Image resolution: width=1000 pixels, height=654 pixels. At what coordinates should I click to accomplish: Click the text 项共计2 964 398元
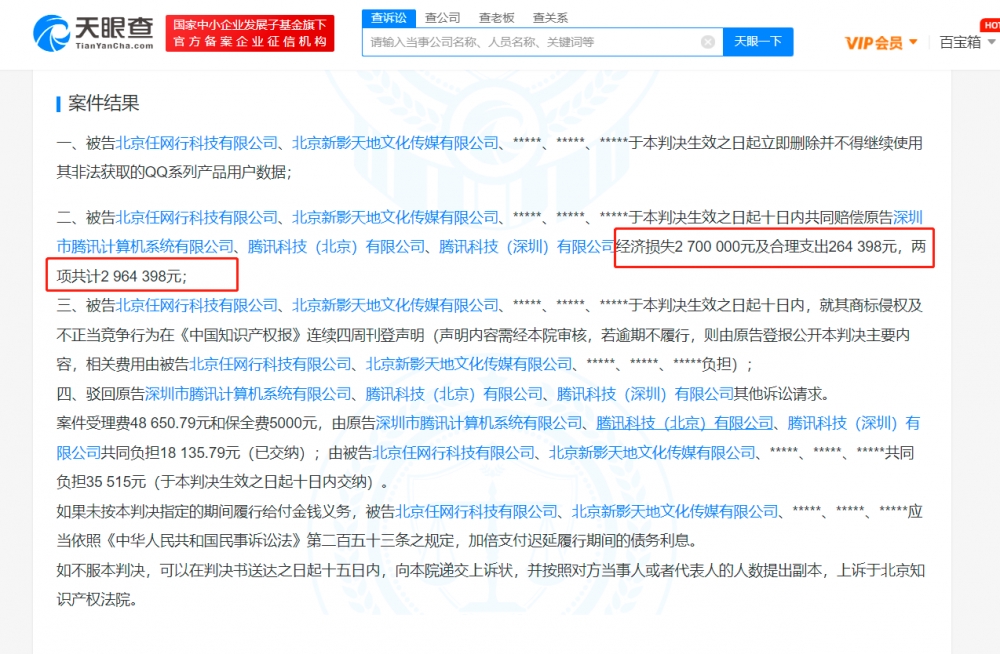coord(119,276)
